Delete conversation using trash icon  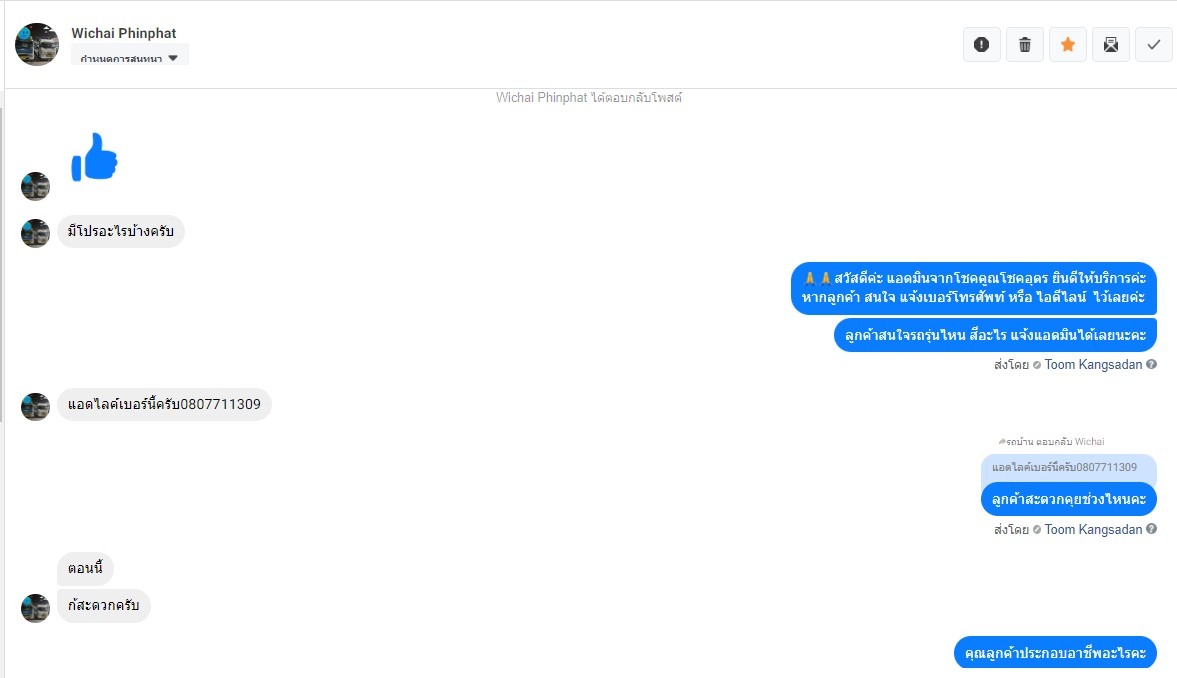tap(1025, 44)
